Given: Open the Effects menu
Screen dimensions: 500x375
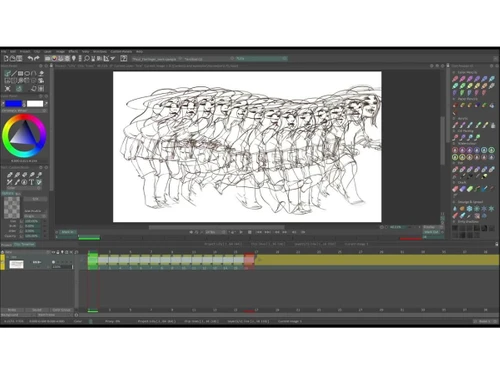Looking at the screenshot, I should (x=73, y=52).
